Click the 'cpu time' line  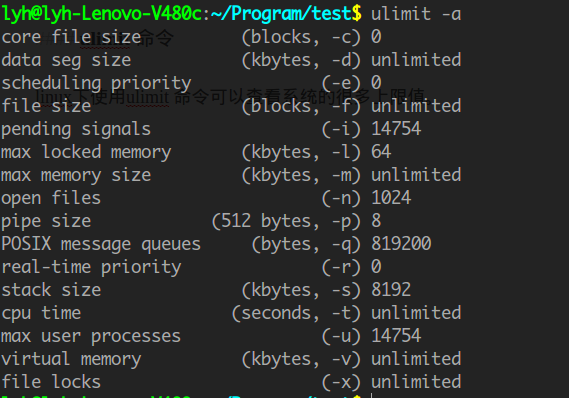[231, 313]
